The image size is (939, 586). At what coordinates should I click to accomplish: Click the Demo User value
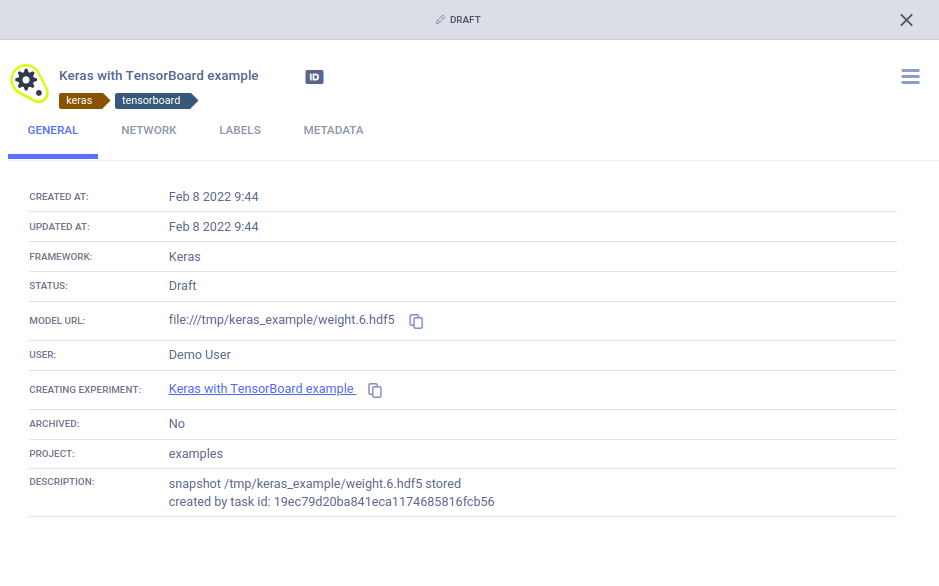[200, 354]
